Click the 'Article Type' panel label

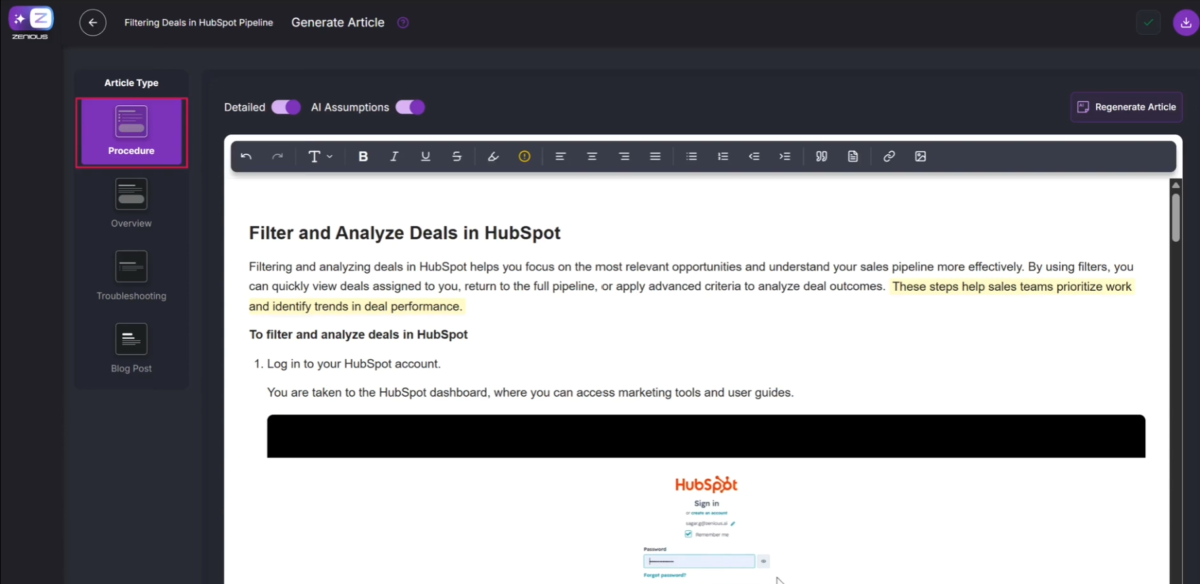(x=131, y=83)
